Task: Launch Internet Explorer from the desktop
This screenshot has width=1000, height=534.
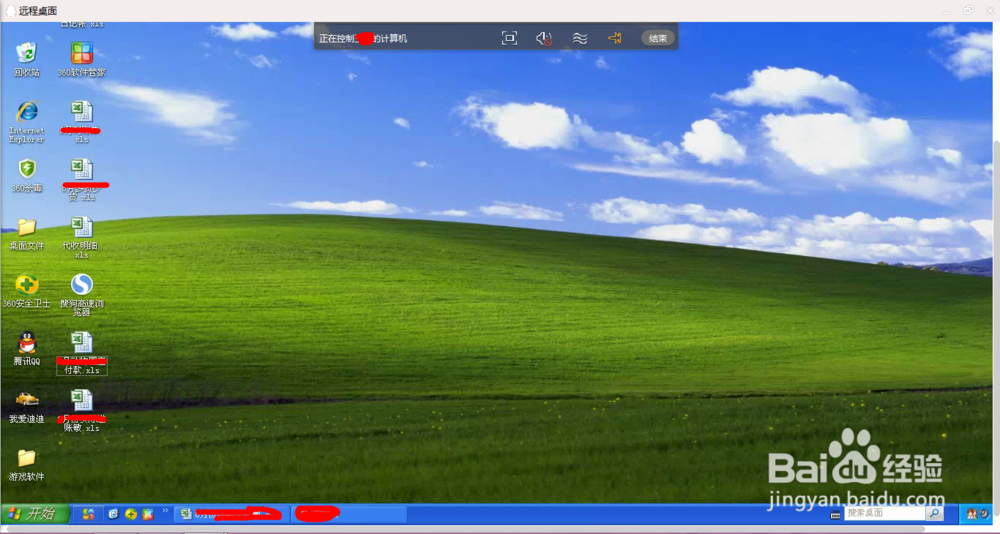Action: [x=27, y=121]
